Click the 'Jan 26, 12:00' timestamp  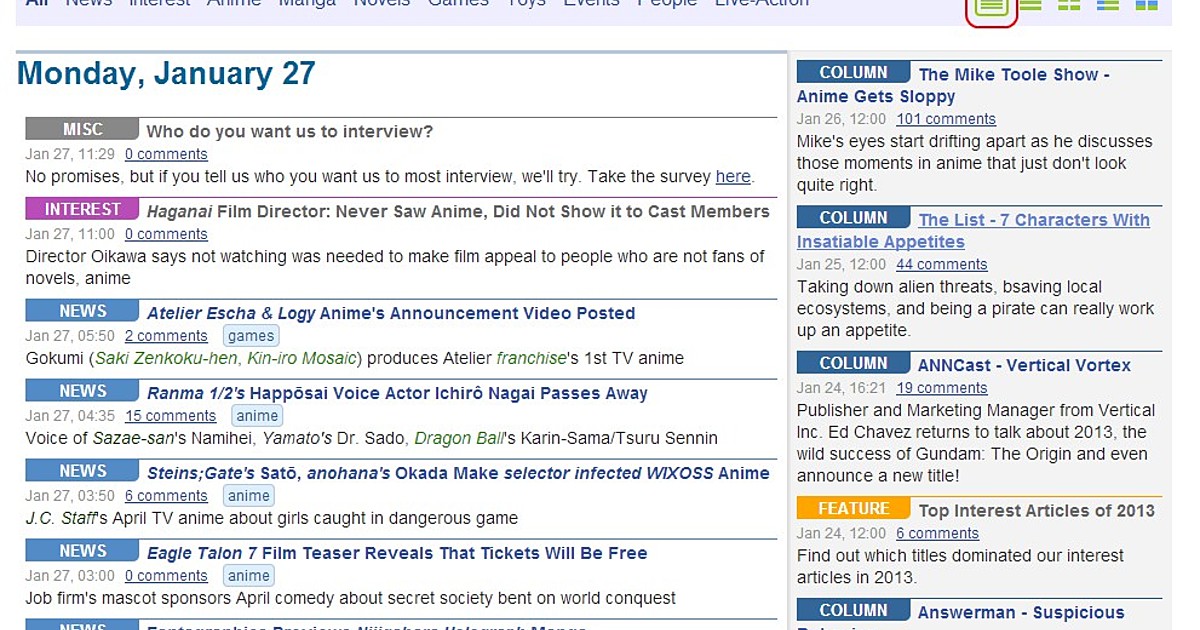841,119
